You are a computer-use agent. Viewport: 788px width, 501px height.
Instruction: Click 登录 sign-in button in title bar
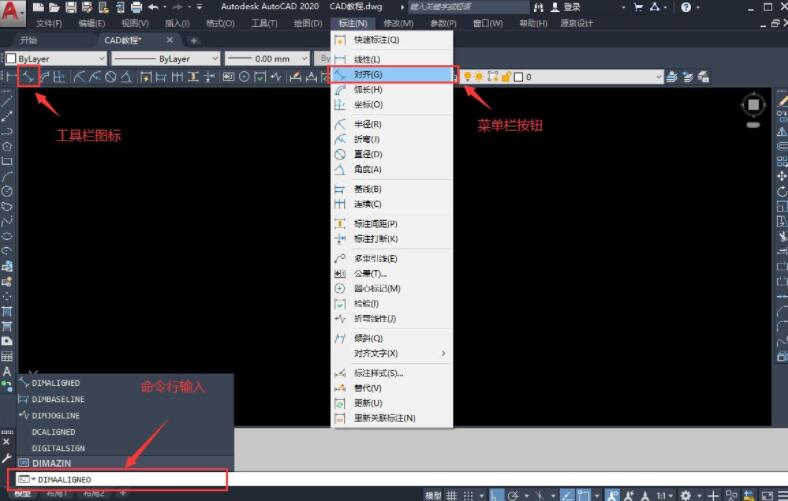pos(572,7)
